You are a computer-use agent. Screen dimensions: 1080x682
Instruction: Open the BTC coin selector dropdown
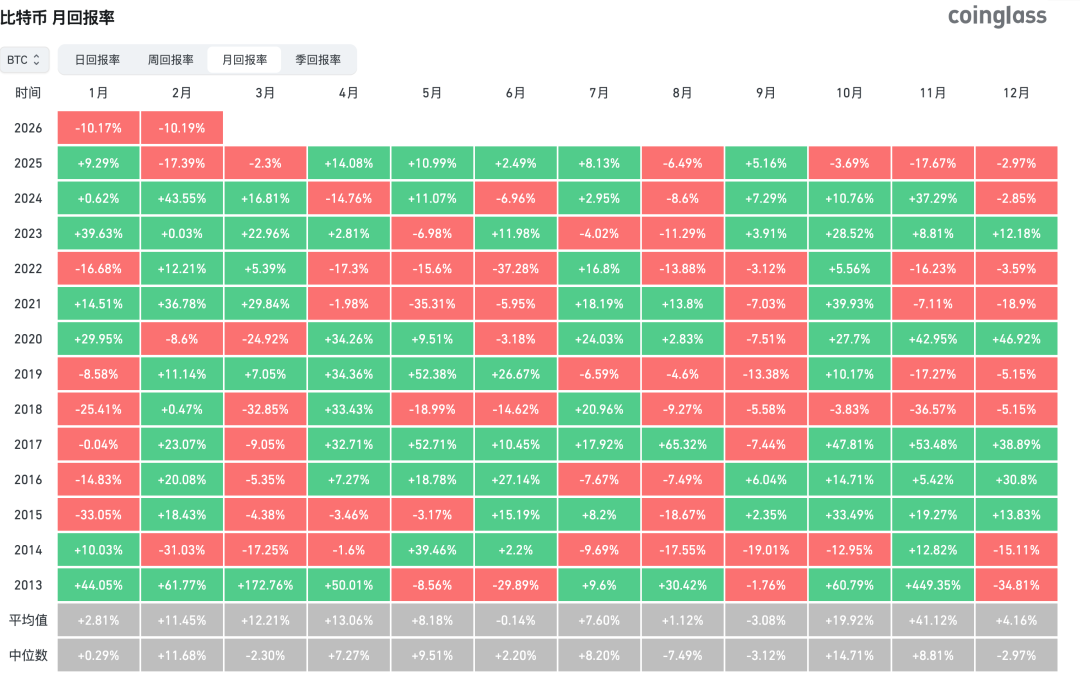24,60
